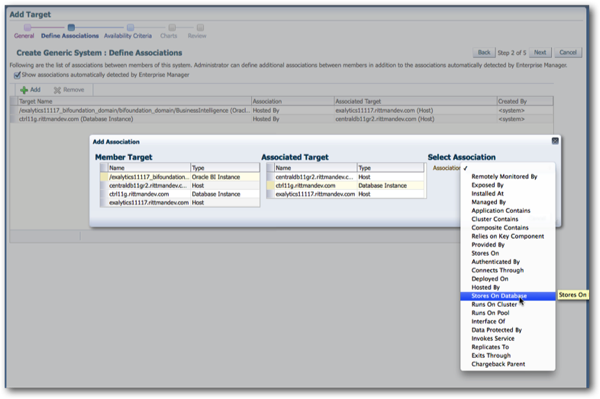
Task: Select Deployed On association
Action: tap(508, 279)
